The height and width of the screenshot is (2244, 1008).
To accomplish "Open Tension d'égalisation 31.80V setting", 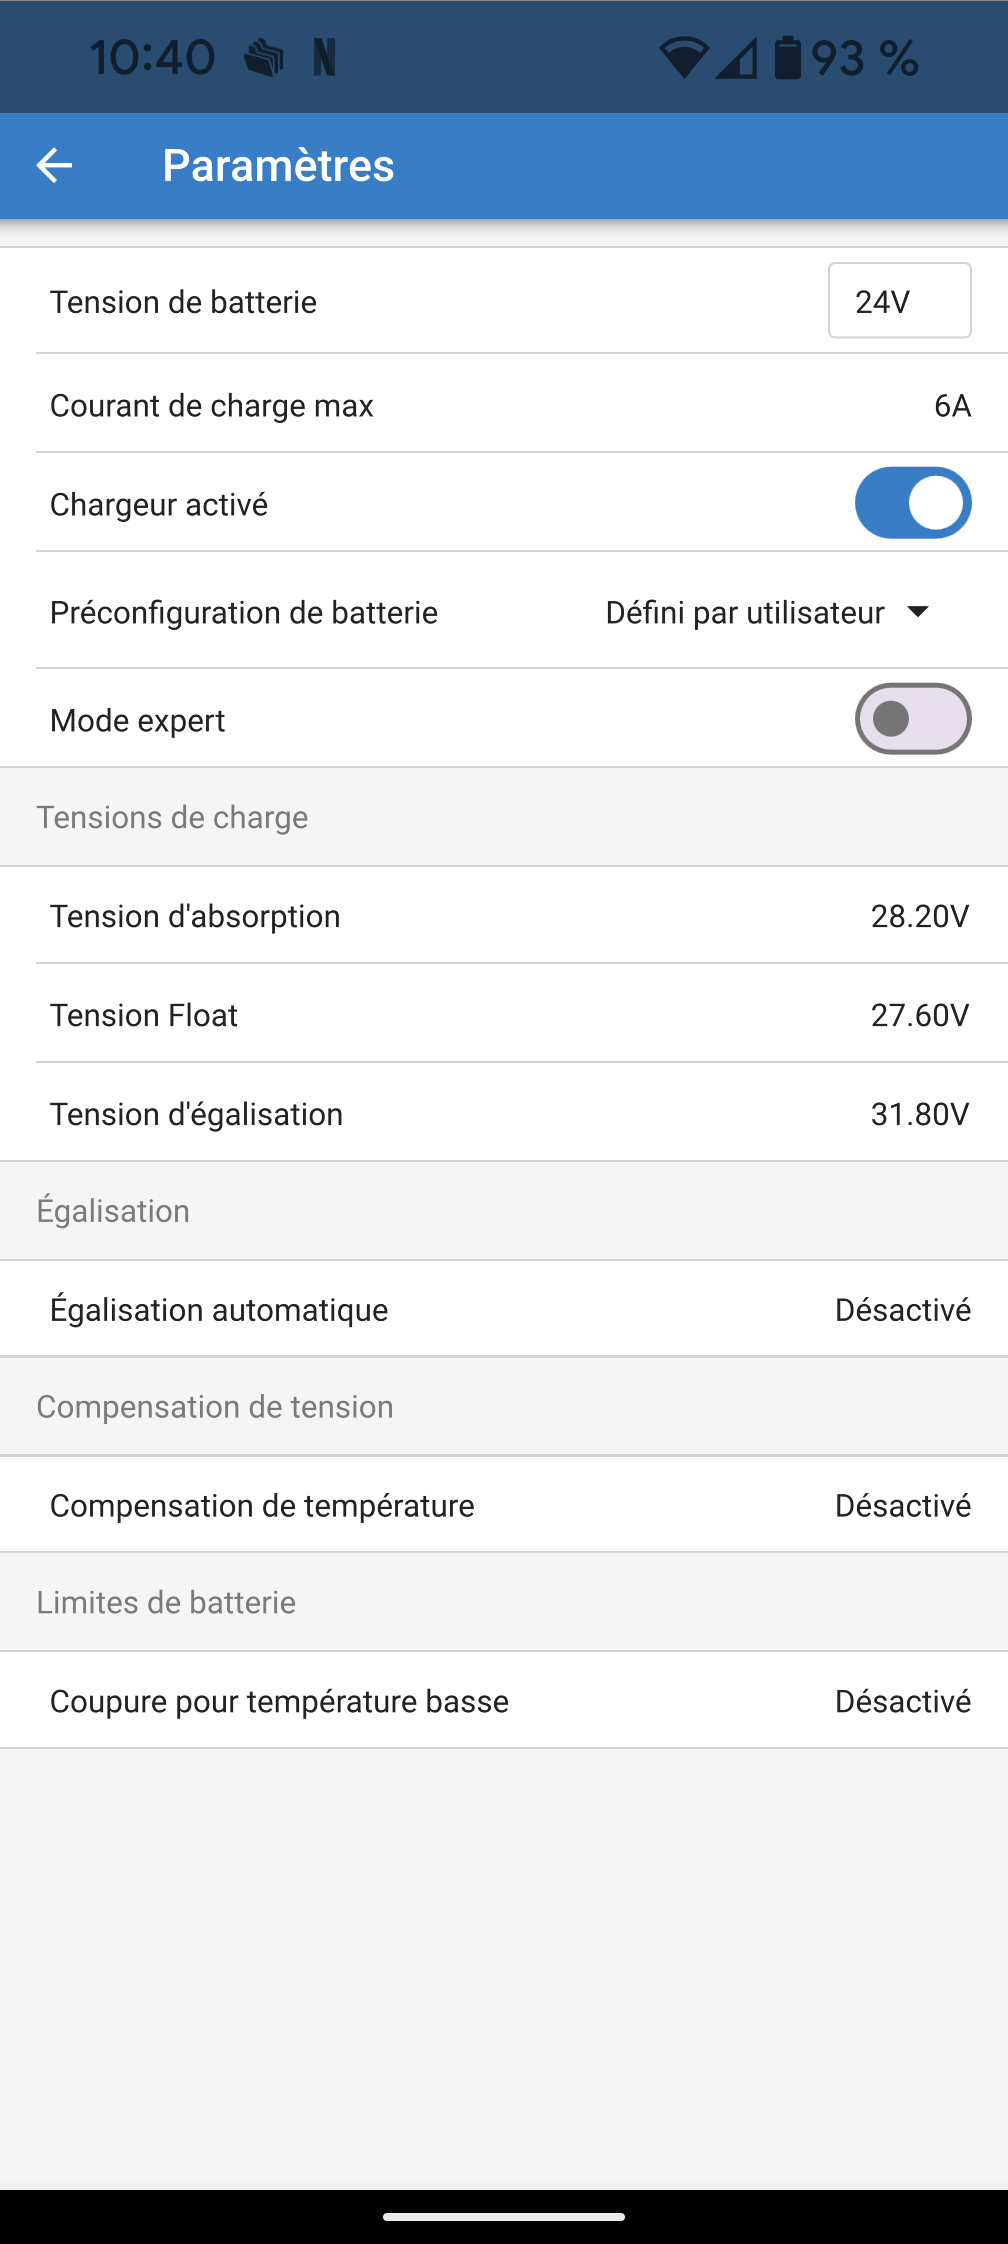I will [919, 1114].
